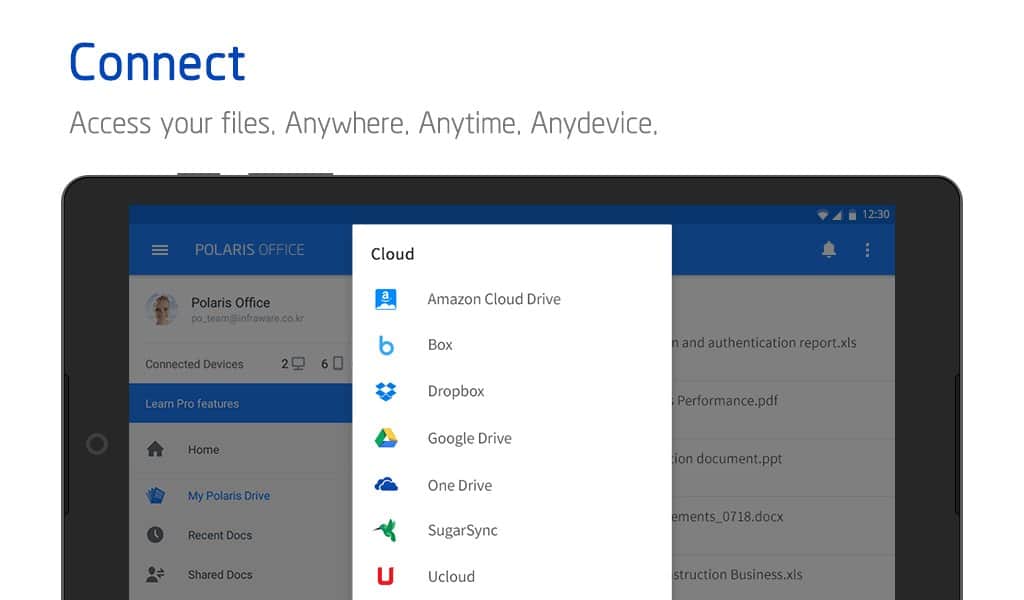Open Recent Docs in sidebar
Viewport: 1024px width, 600px height.
tap(219, 535)
